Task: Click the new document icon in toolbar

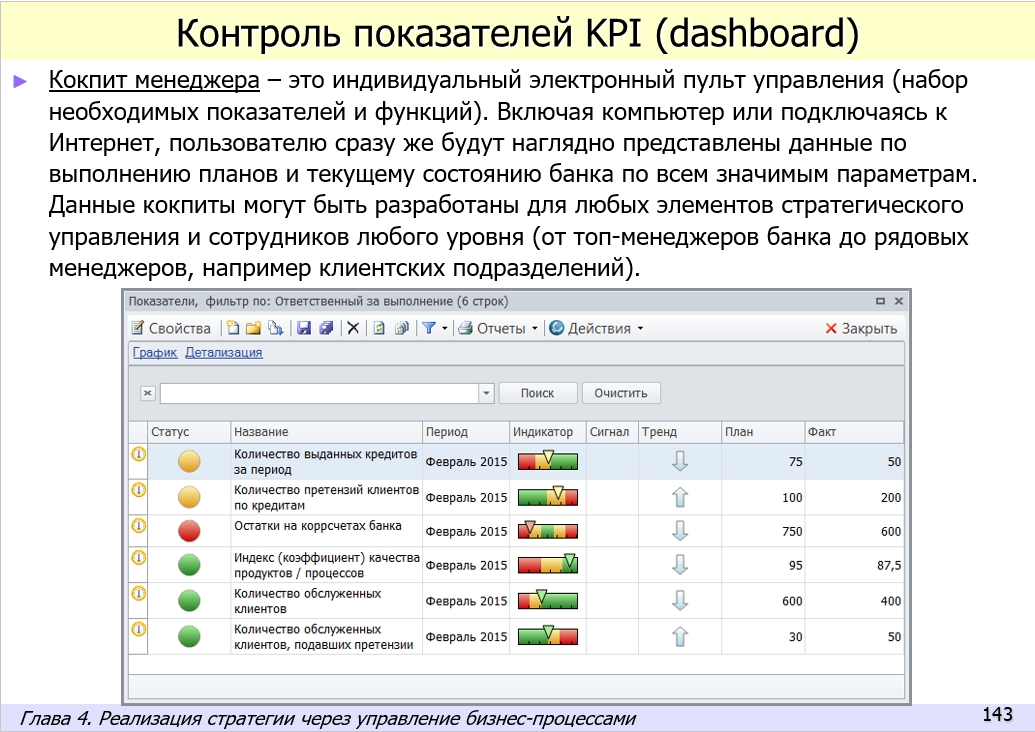Action: coord(233,328)
